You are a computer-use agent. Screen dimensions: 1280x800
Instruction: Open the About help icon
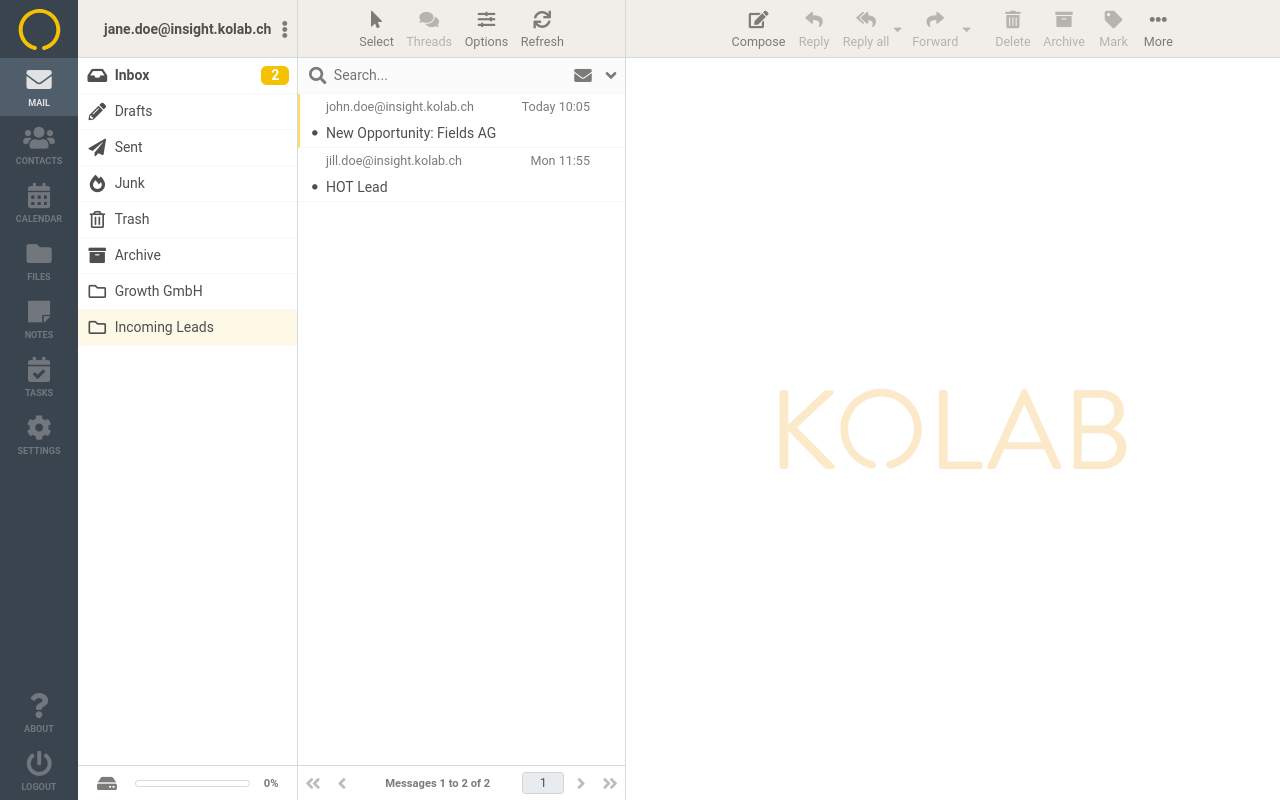click(39, 713)
